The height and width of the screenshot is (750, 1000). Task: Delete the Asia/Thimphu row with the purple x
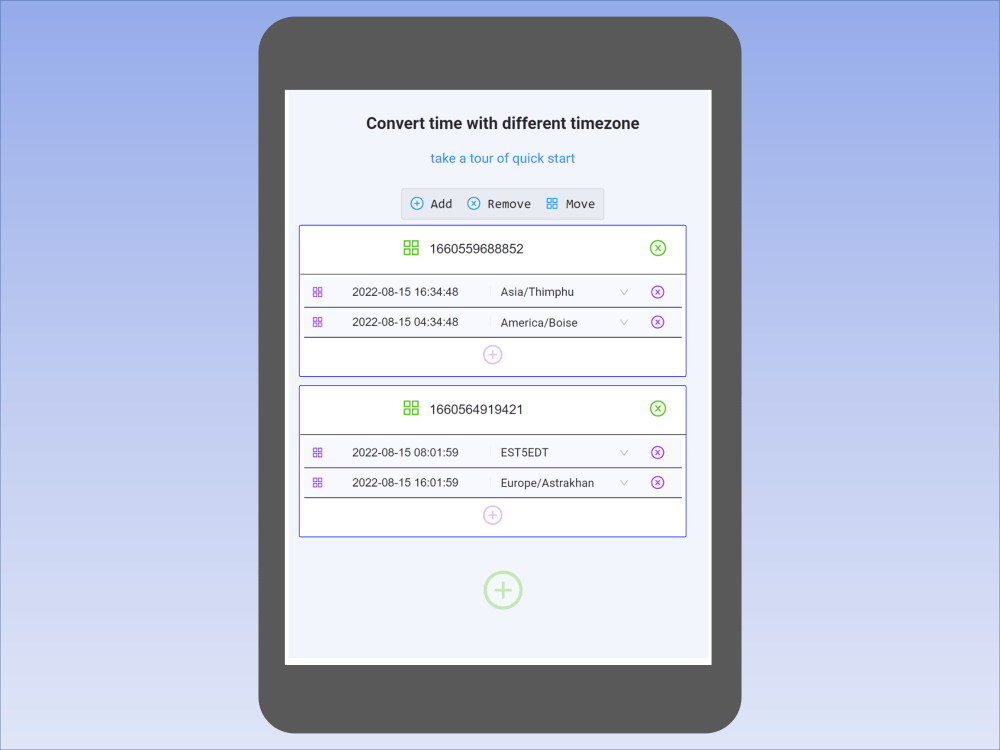[658, 292]
